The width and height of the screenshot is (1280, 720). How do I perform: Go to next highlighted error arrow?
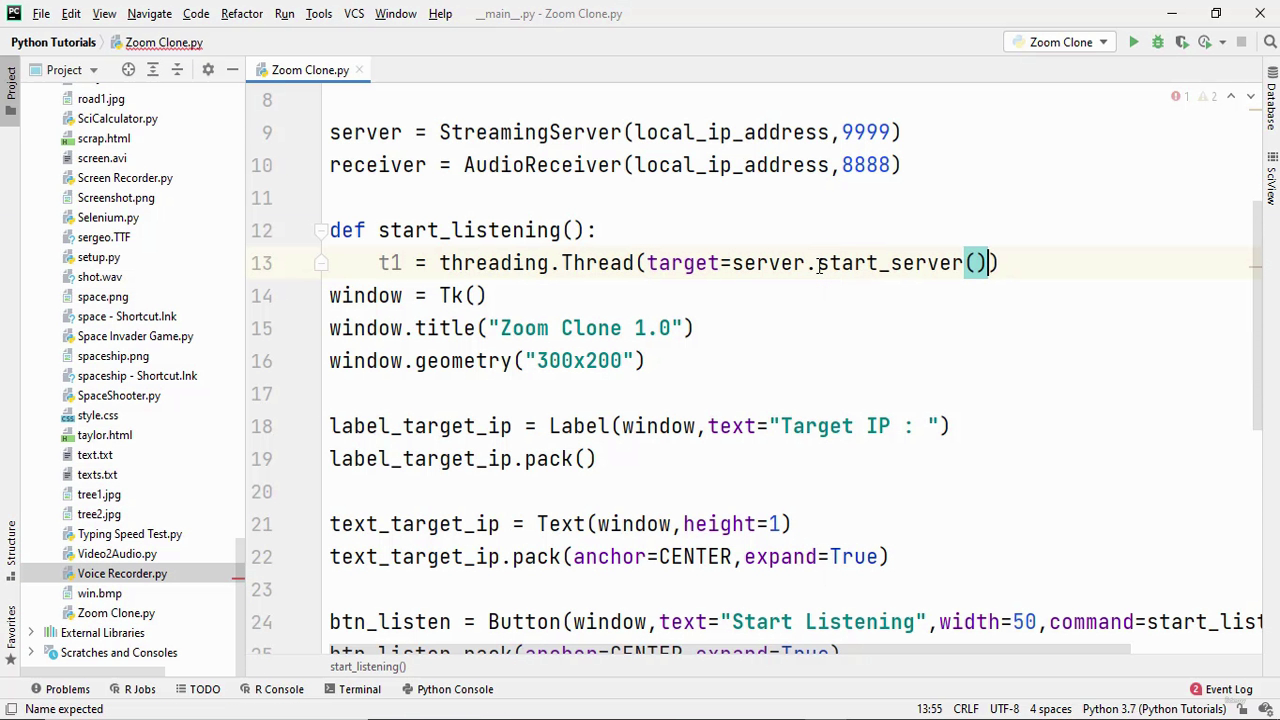point(1250,96)
